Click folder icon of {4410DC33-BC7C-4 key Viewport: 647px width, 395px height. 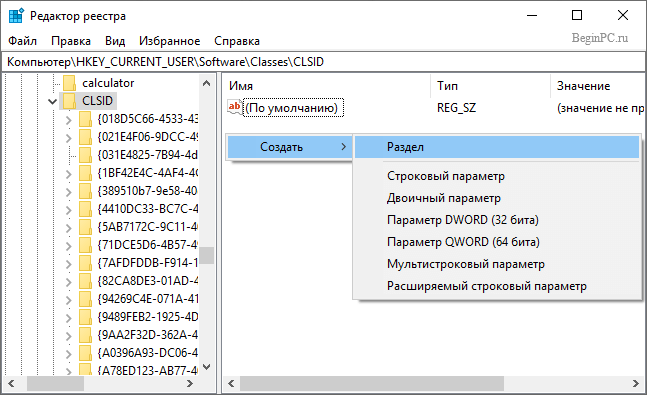coord(85,209)
